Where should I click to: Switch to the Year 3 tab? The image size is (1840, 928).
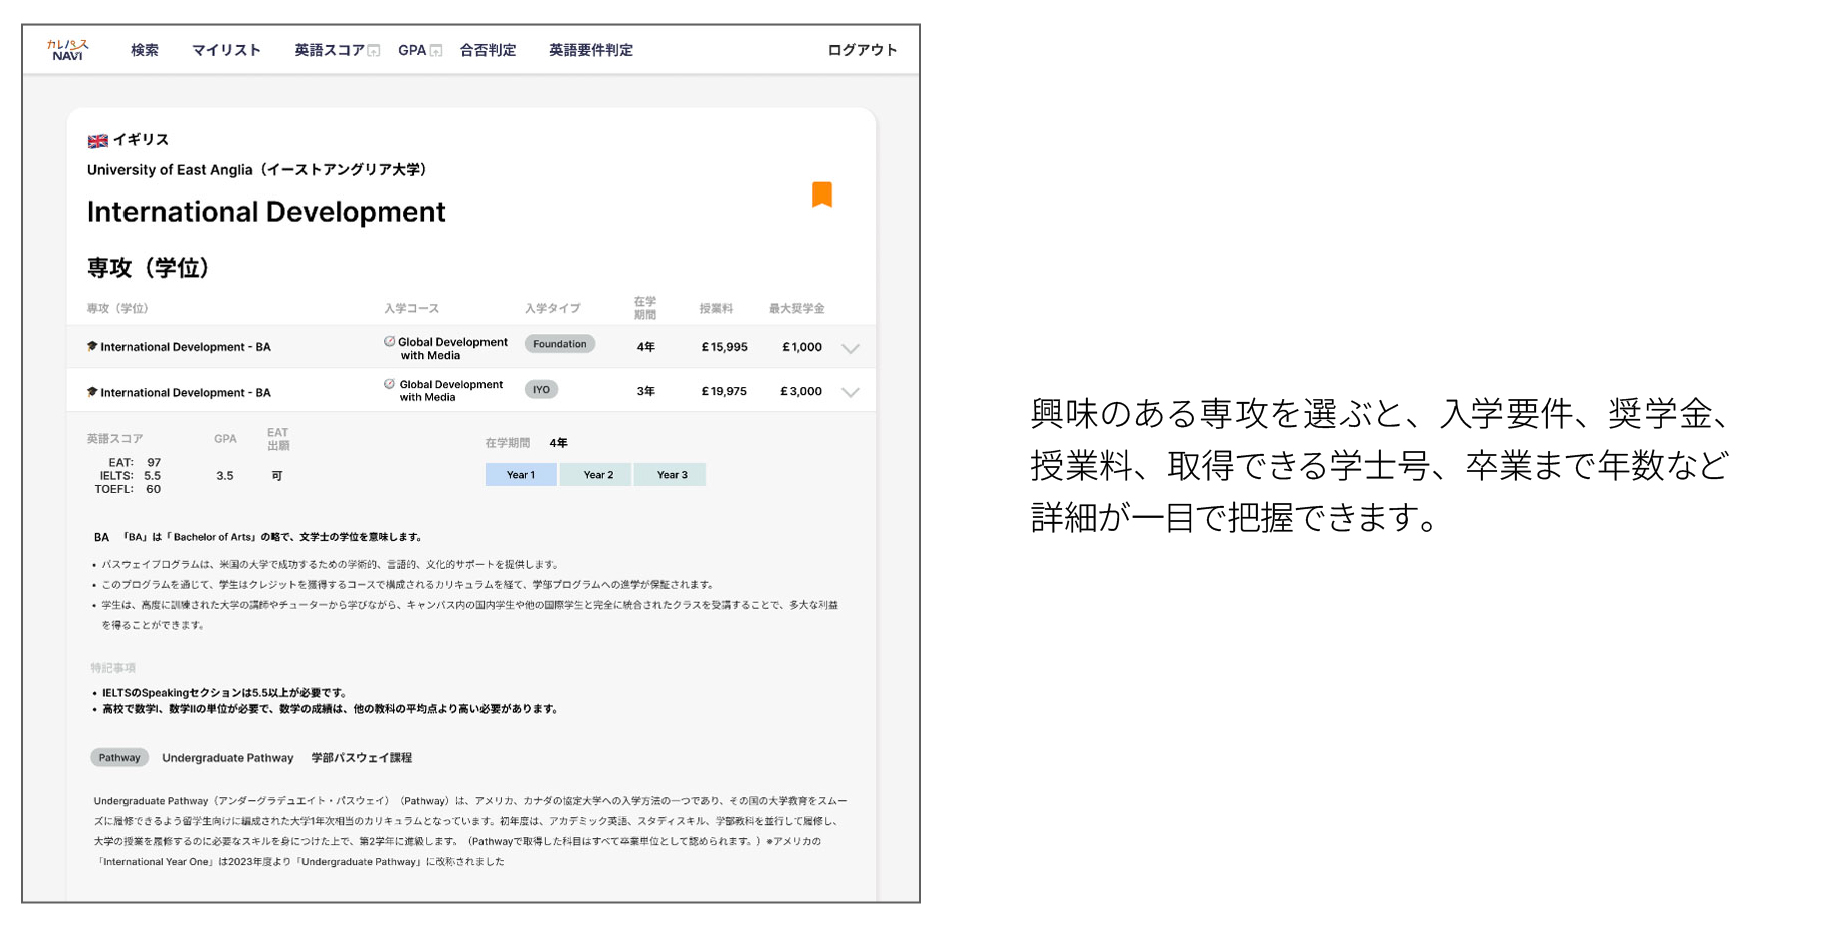coord(671,475)
